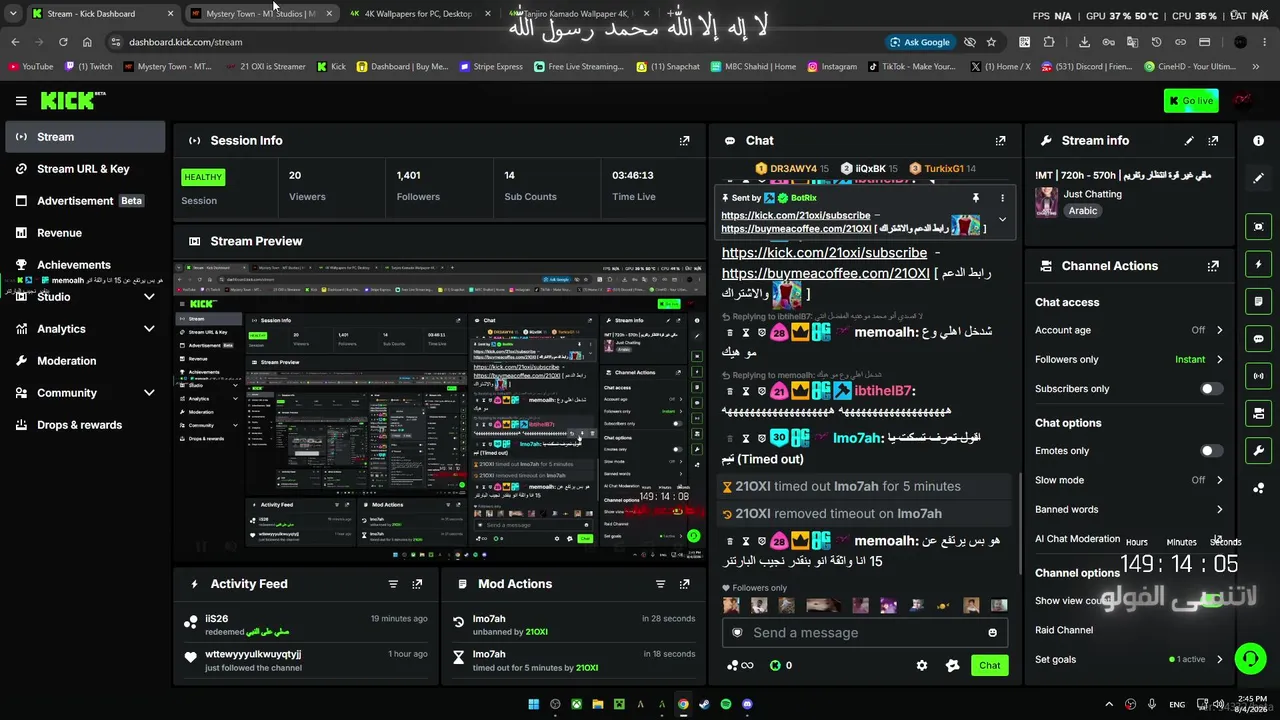
Task: Click the broadcast signal icon in right sidebar
Action: (1258, 376)
